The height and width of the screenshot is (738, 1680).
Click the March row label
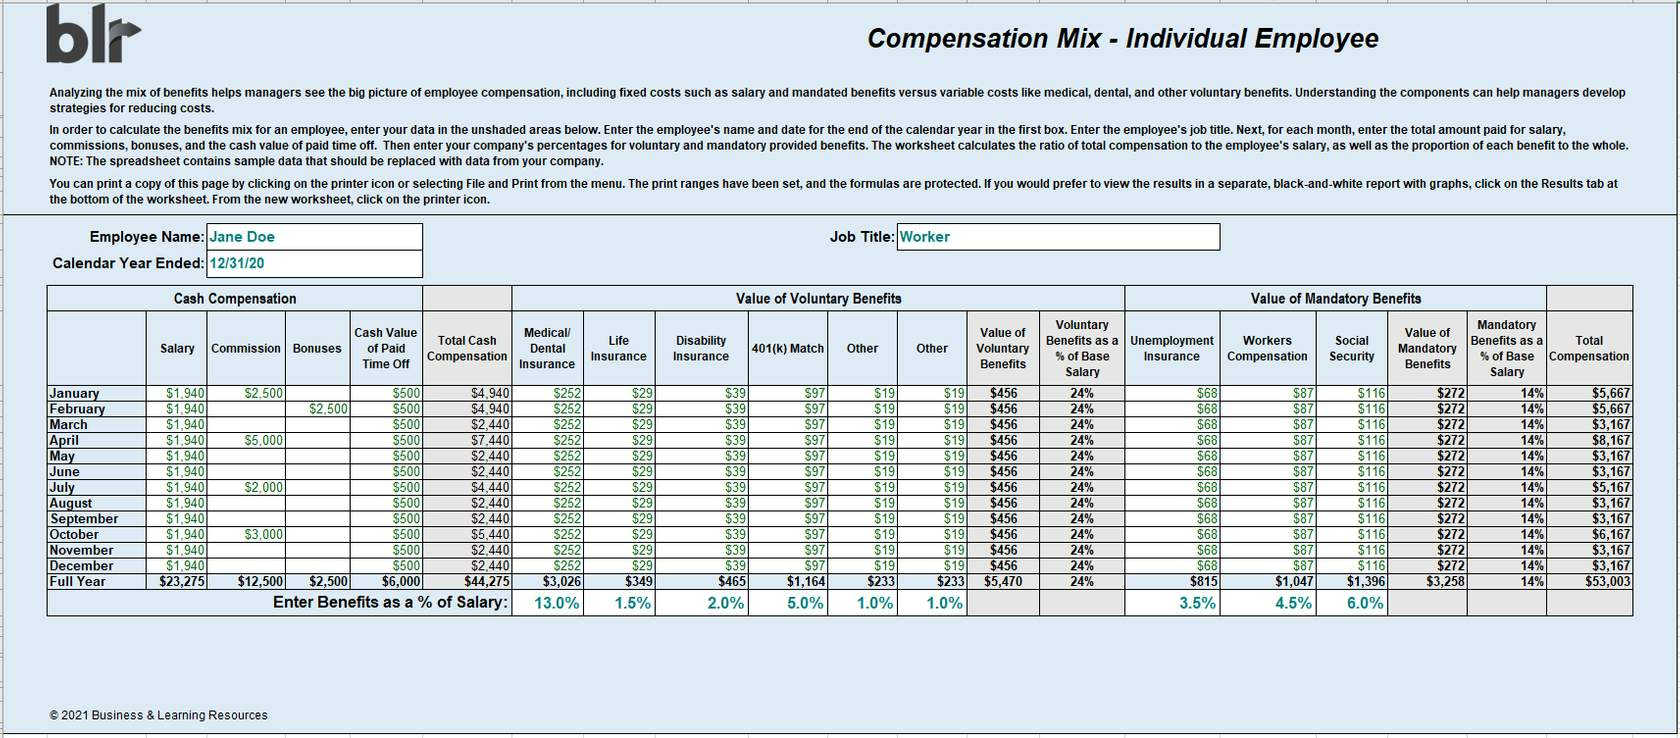coord(97,425)
